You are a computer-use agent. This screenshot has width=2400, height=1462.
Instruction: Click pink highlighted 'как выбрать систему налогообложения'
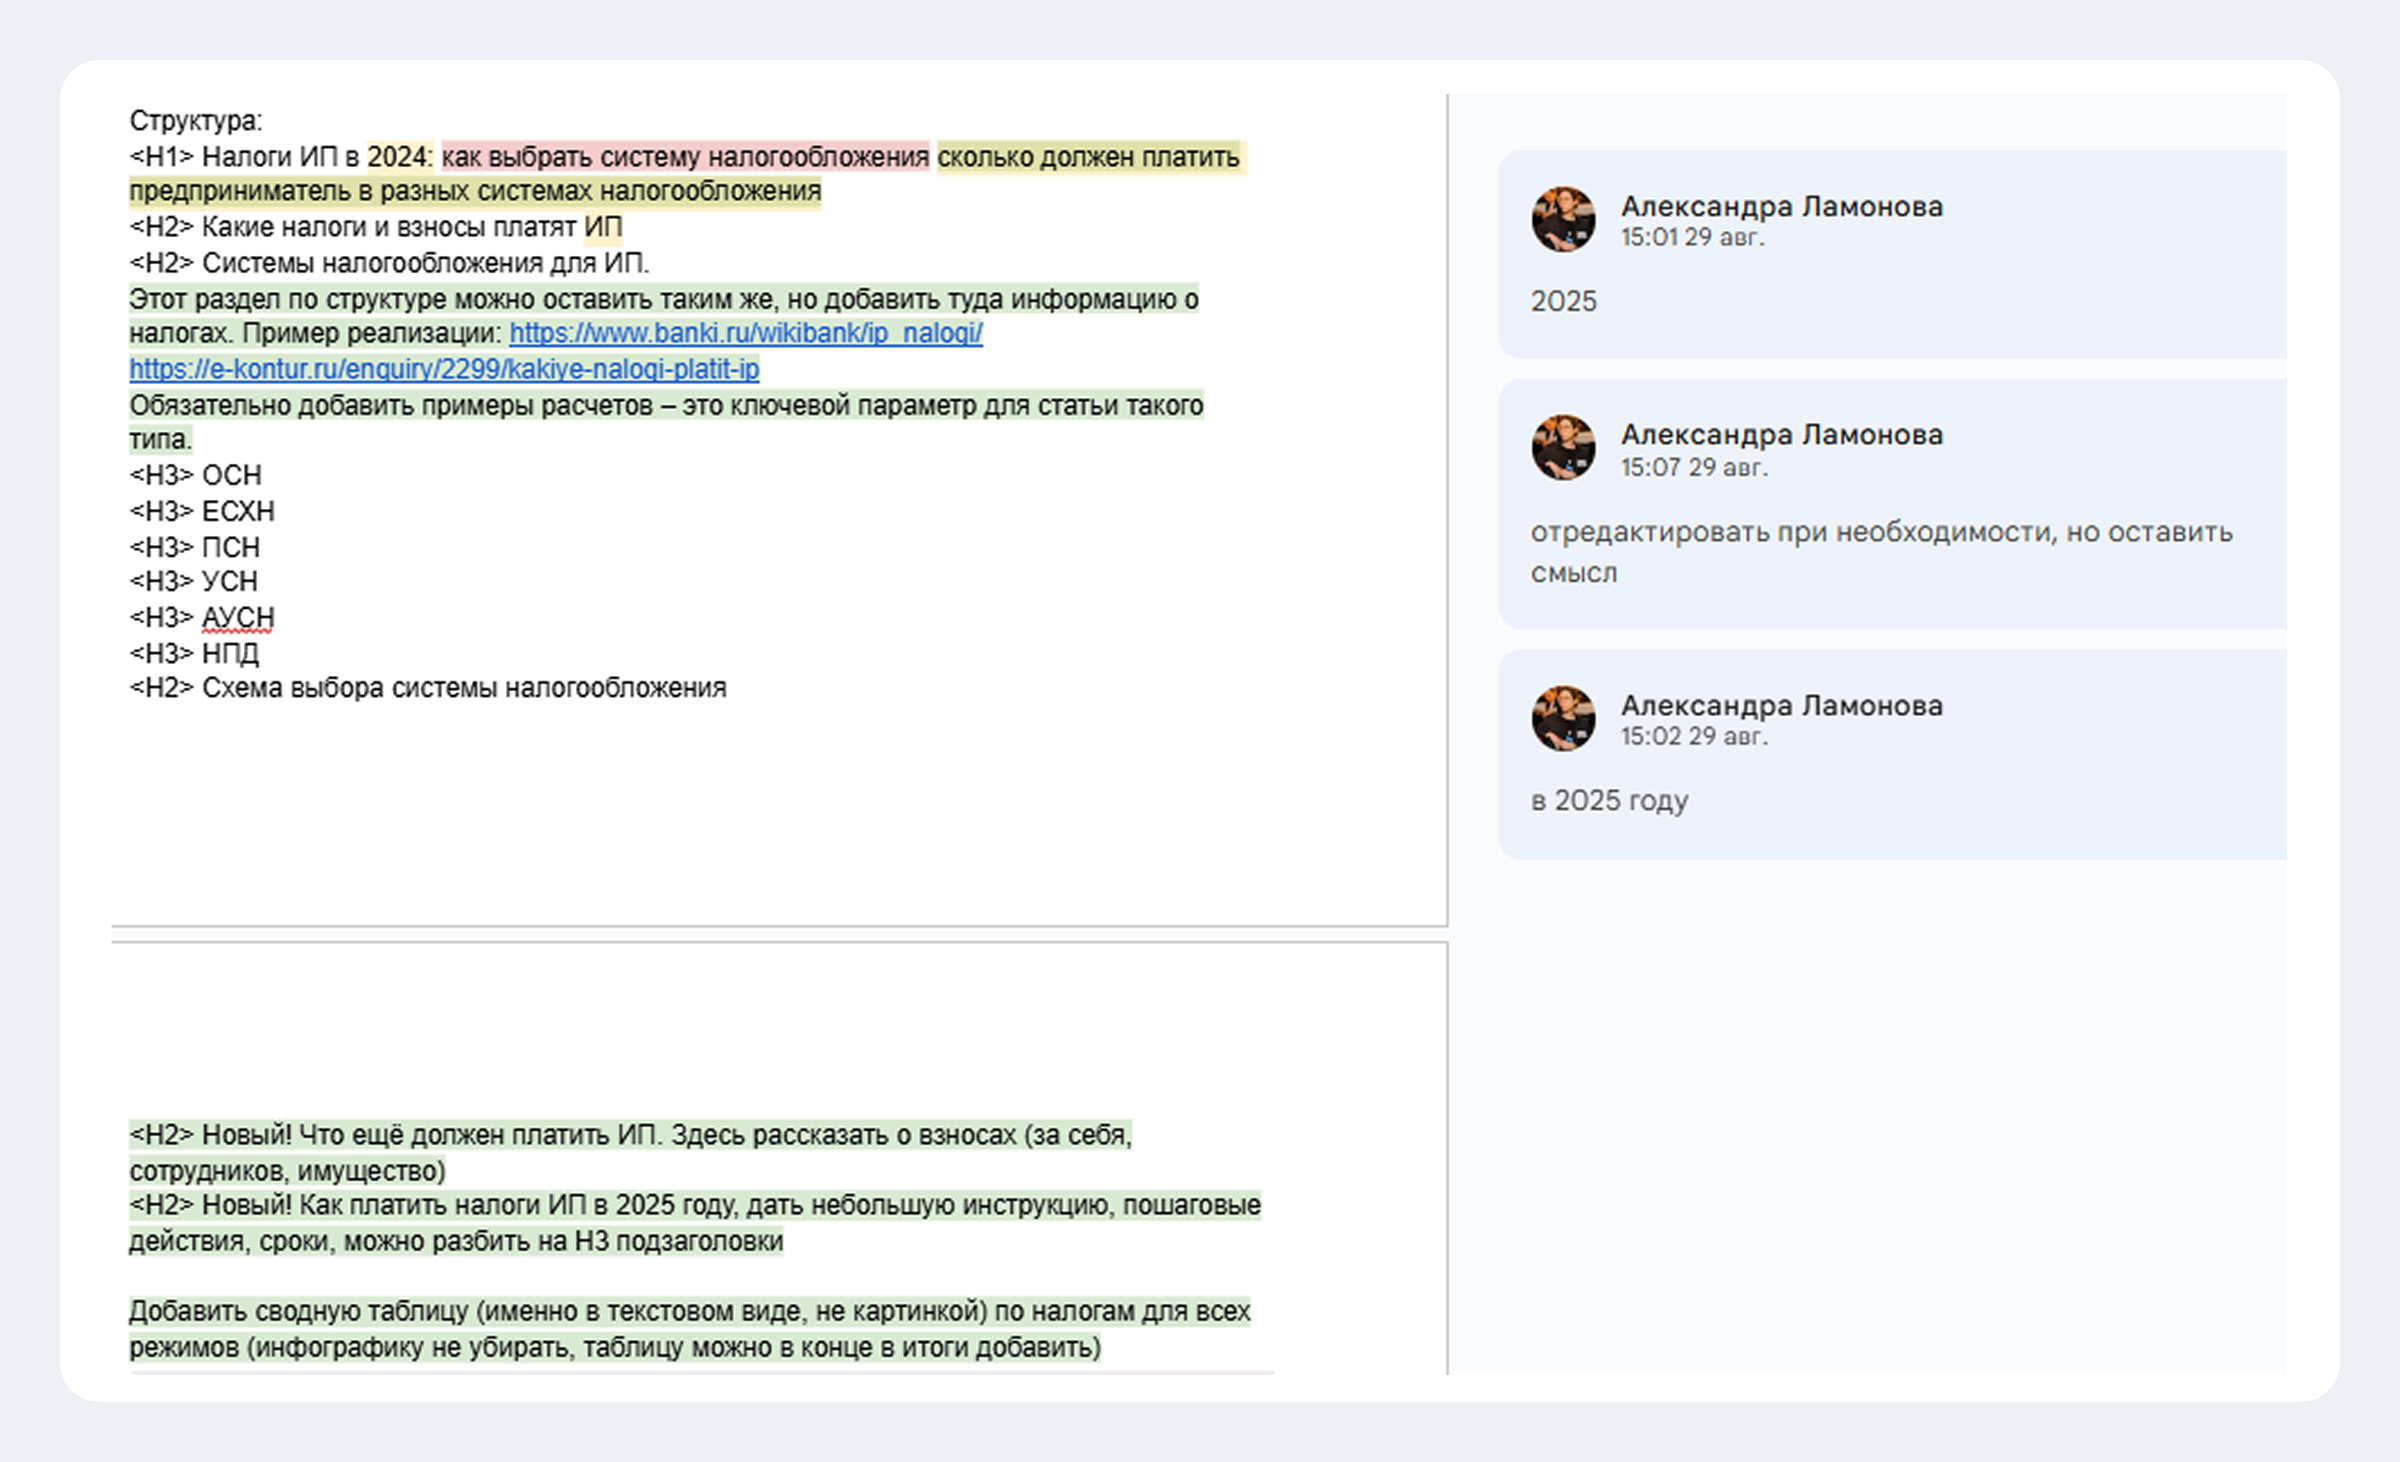coord(685,157)
